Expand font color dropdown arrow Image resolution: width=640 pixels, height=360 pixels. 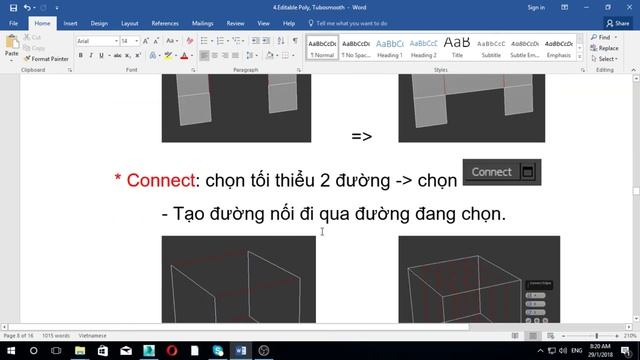click(192, 56)
